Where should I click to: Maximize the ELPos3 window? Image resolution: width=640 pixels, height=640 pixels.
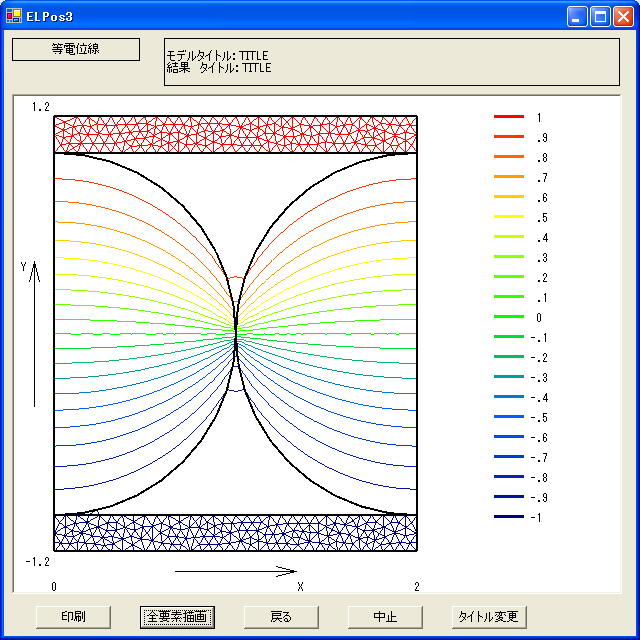coord(600,17)
